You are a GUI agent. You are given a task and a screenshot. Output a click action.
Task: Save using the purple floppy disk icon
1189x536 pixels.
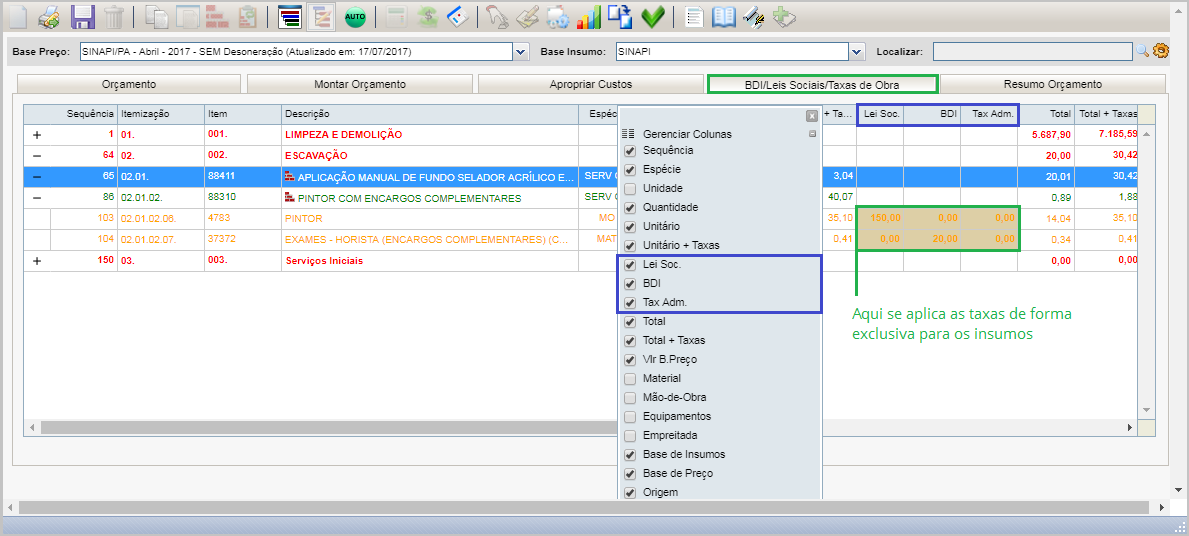tap(82, 17)
